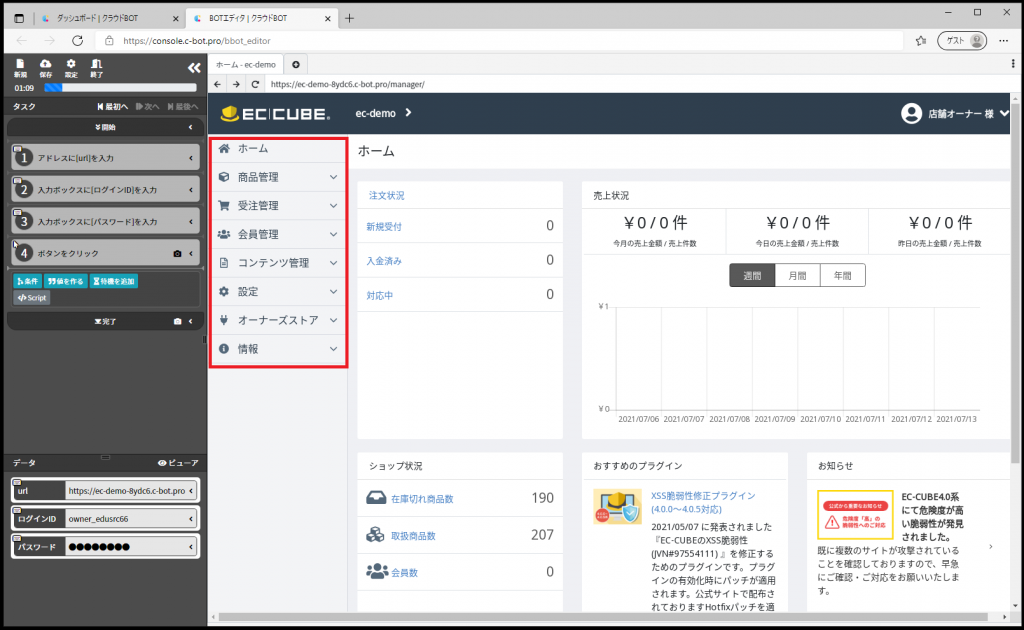Viewport: 1024px width, 630px height.
Task: Click the vulnerability notice warning thumbnail
Action: 855,515
